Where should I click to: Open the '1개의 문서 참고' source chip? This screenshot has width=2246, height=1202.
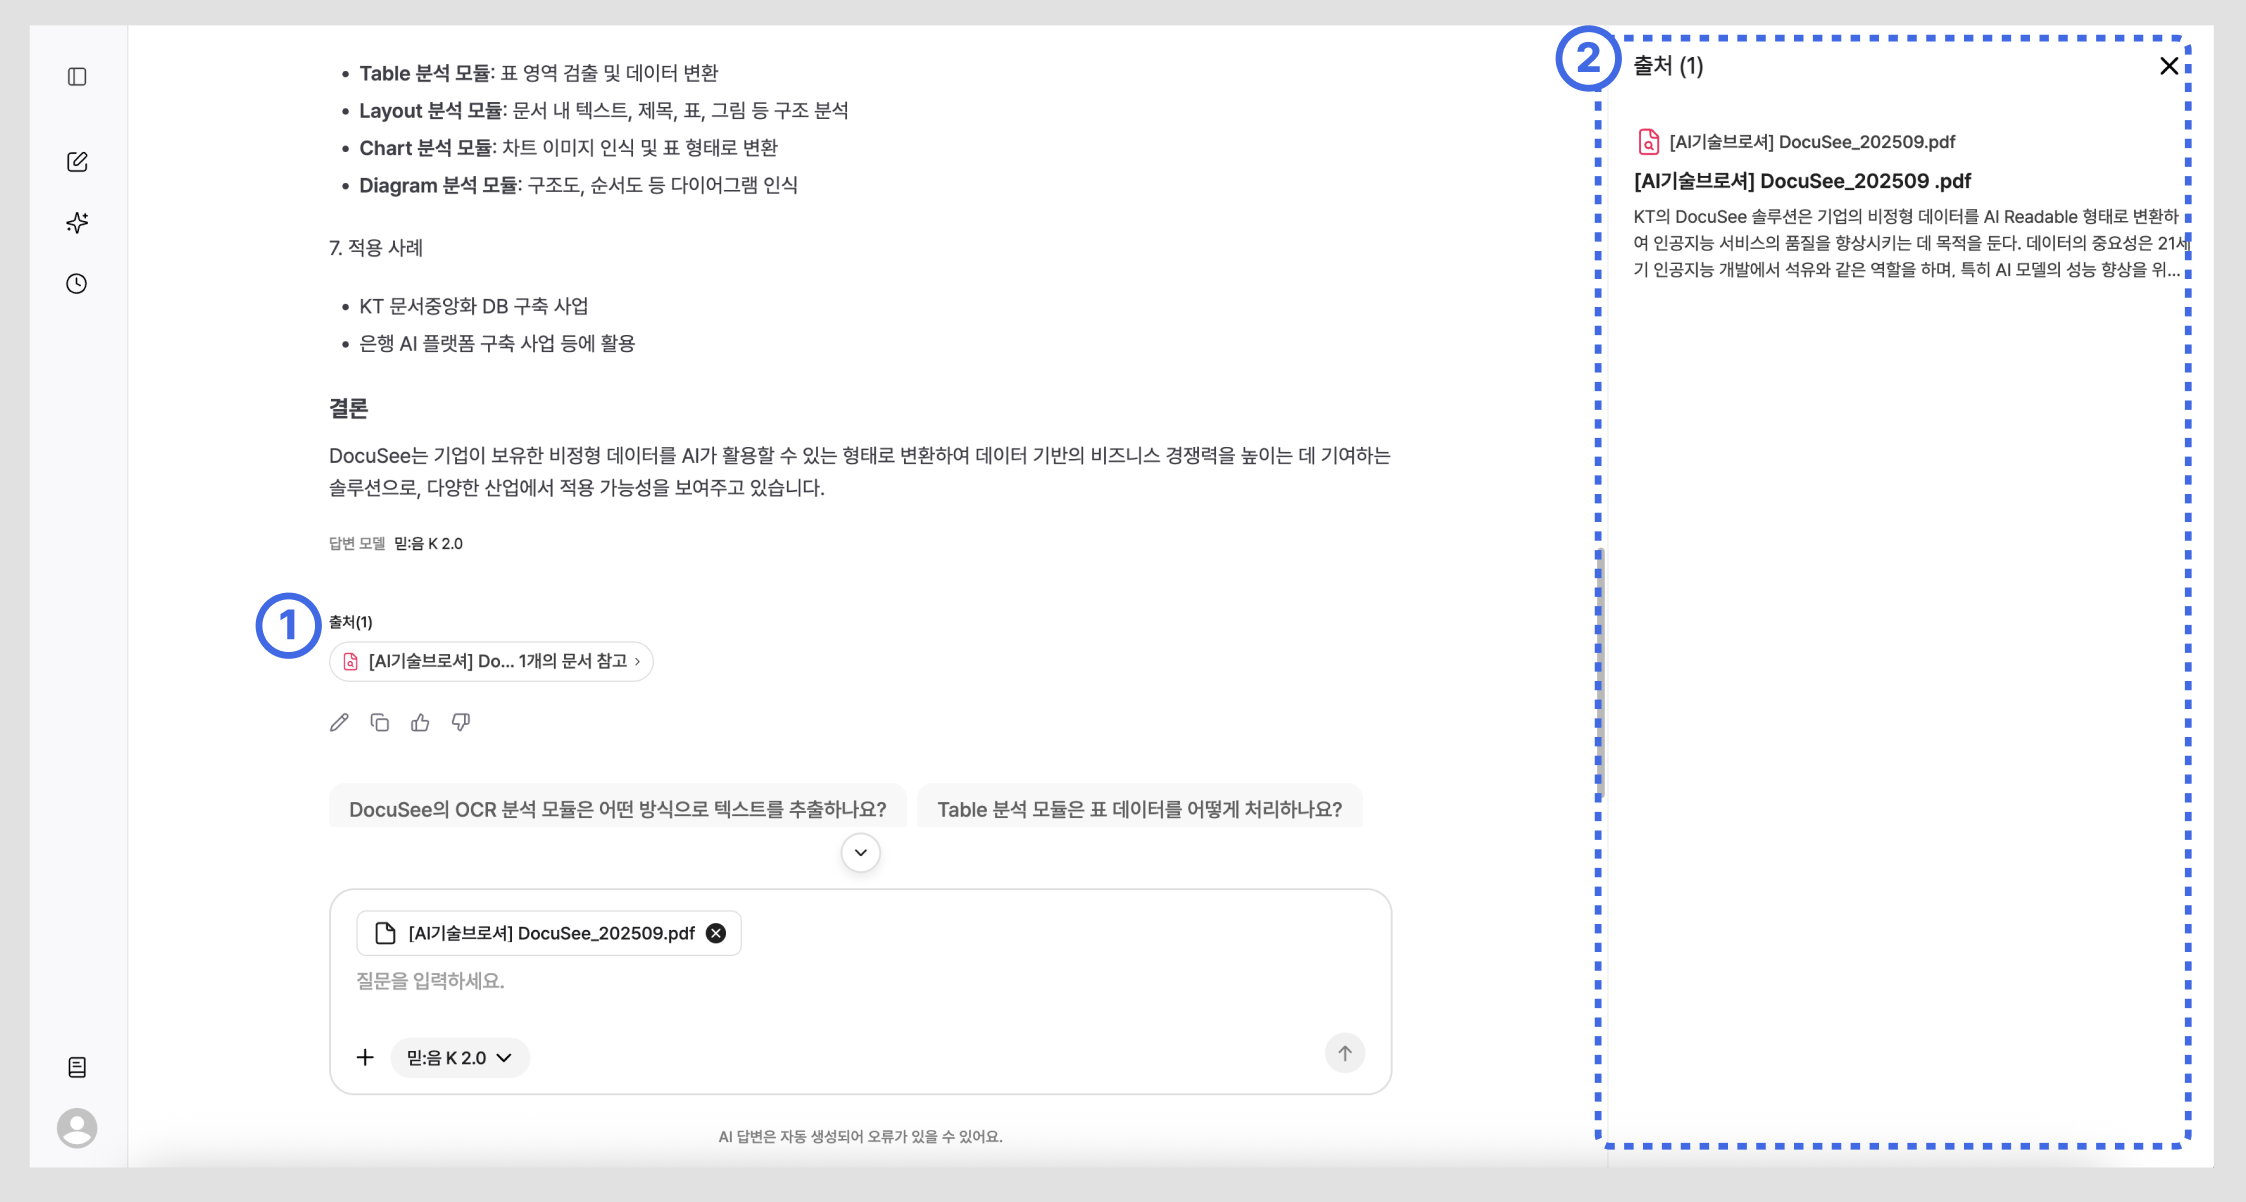click(491, 661)
